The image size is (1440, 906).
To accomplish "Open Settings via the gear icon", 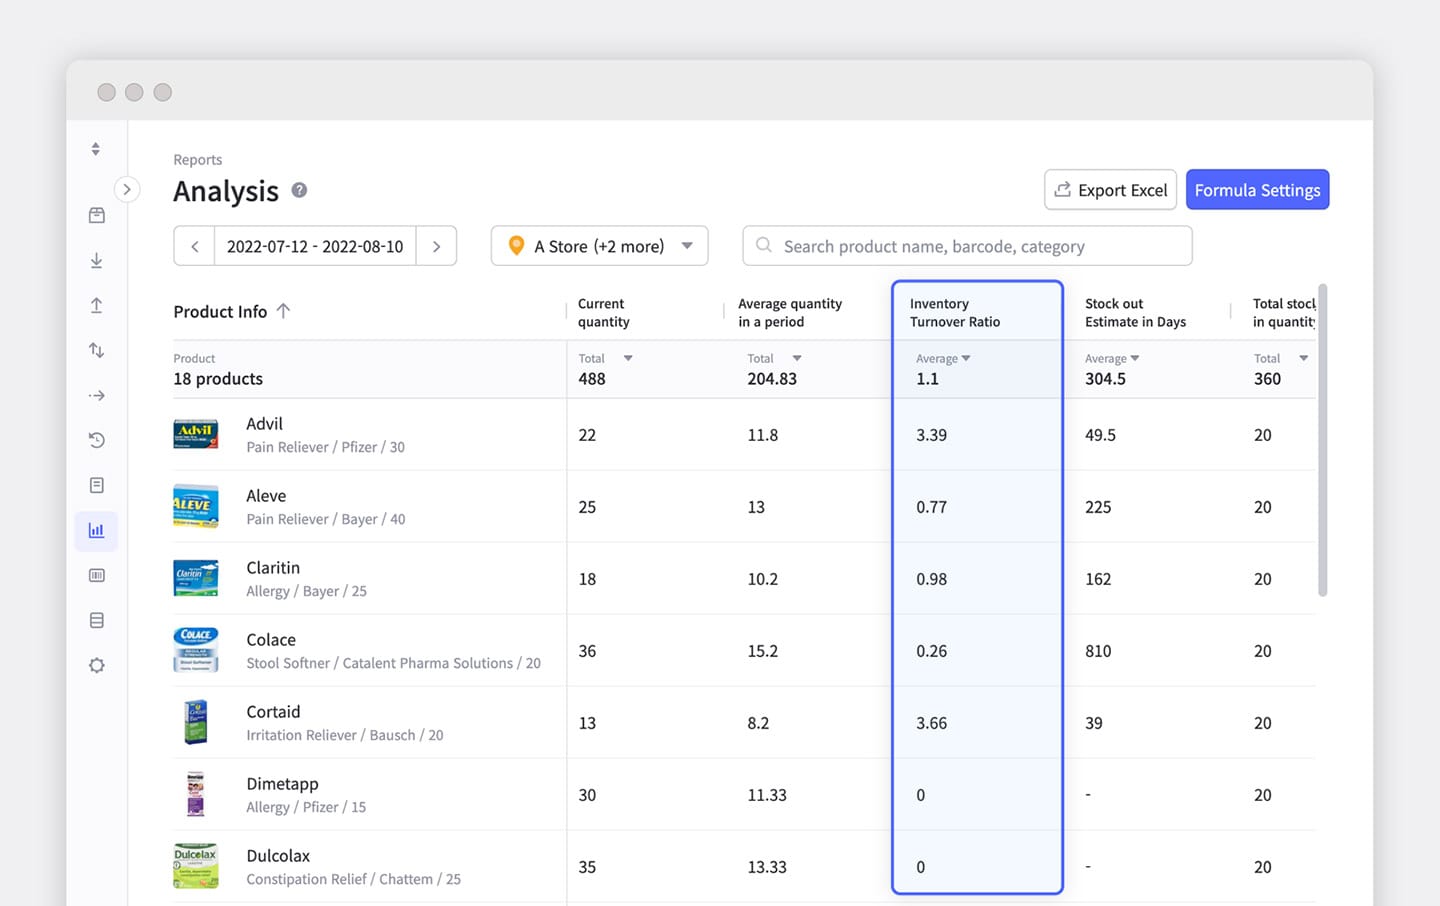I will (x=96, y=665).
